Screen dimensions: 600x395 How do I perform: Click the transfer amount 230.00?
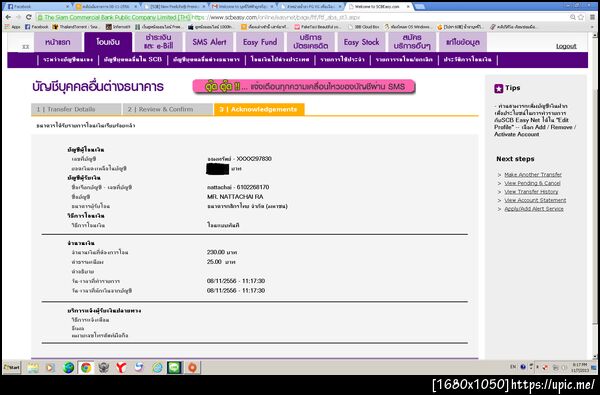click(x=216, y=252)
